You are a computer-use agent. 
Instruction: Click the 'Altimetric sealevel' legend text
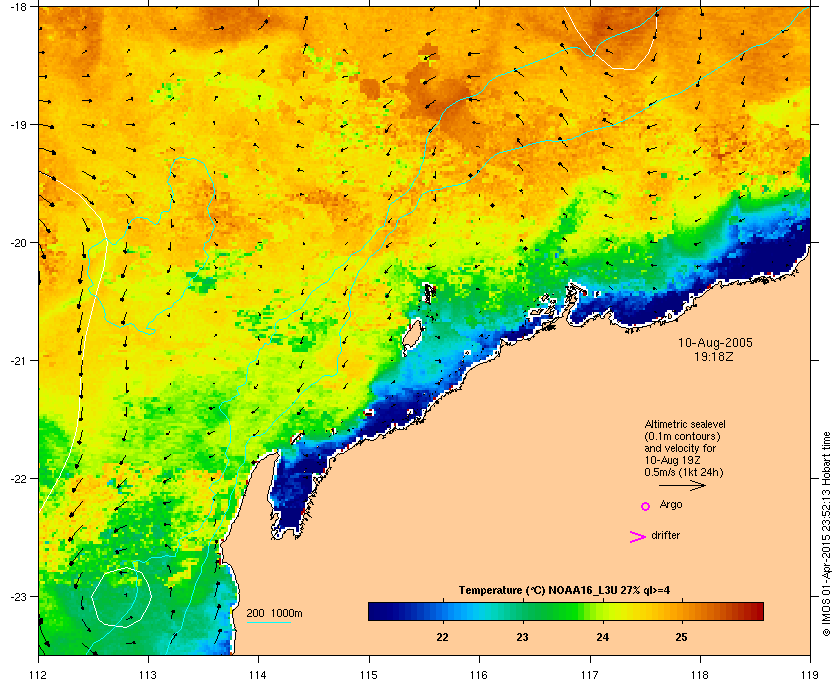click(685, 424)
